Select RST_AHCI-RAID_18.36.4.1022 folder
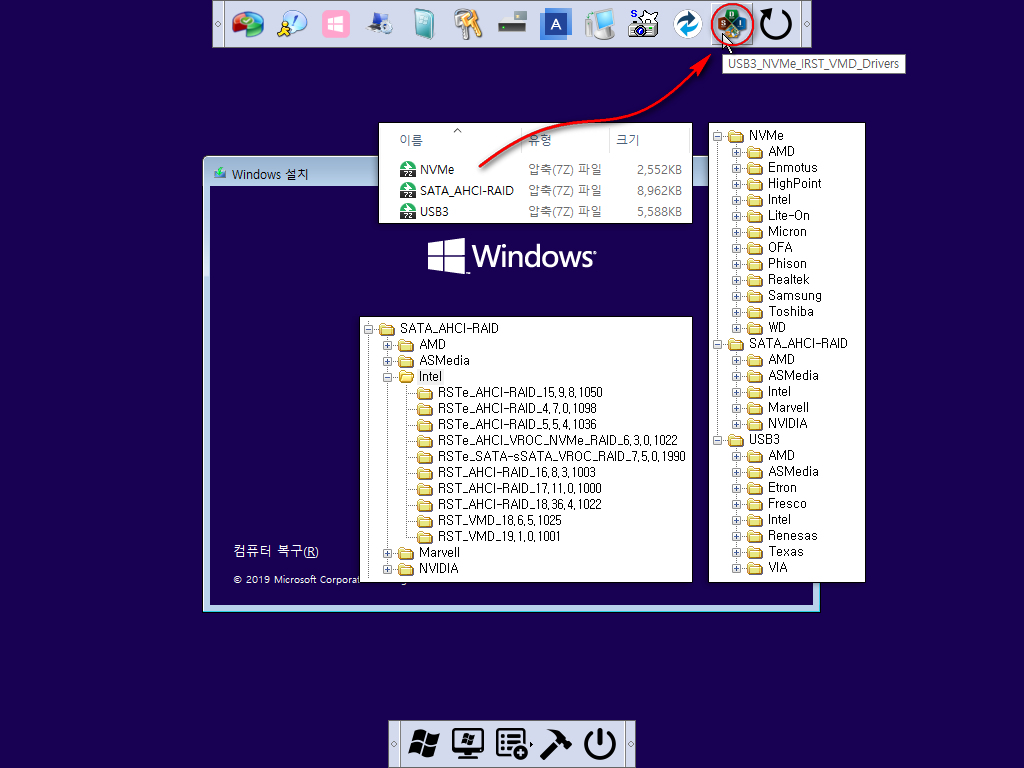1024x768 pixels. pos(520,505)
